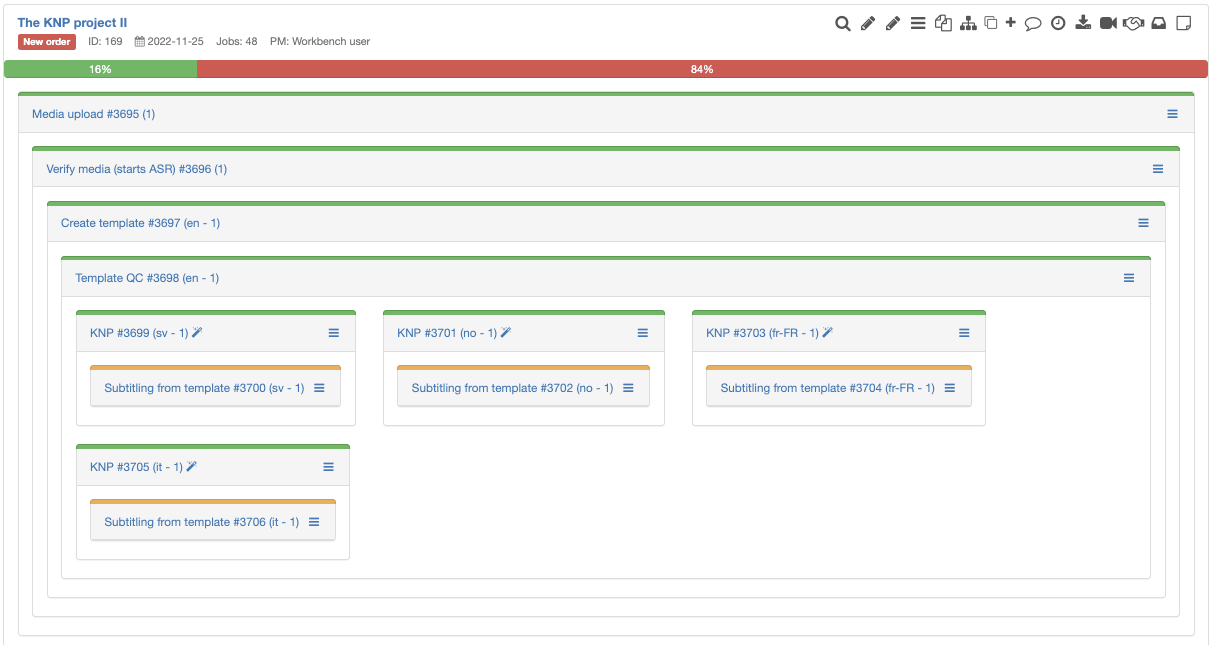1216x645 pixels.
Task: Open Subtitling from template #3704 (fr-FR) link
Action: pos(827,388)
